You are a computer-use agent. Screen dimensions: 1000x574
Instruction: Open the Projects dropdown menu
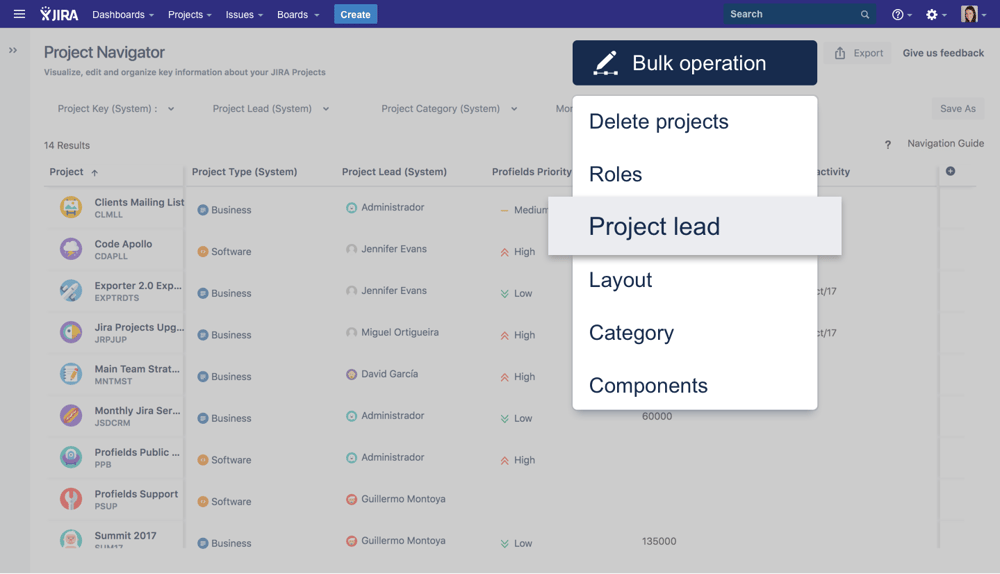pyautogui.click(x=189, y=15)
